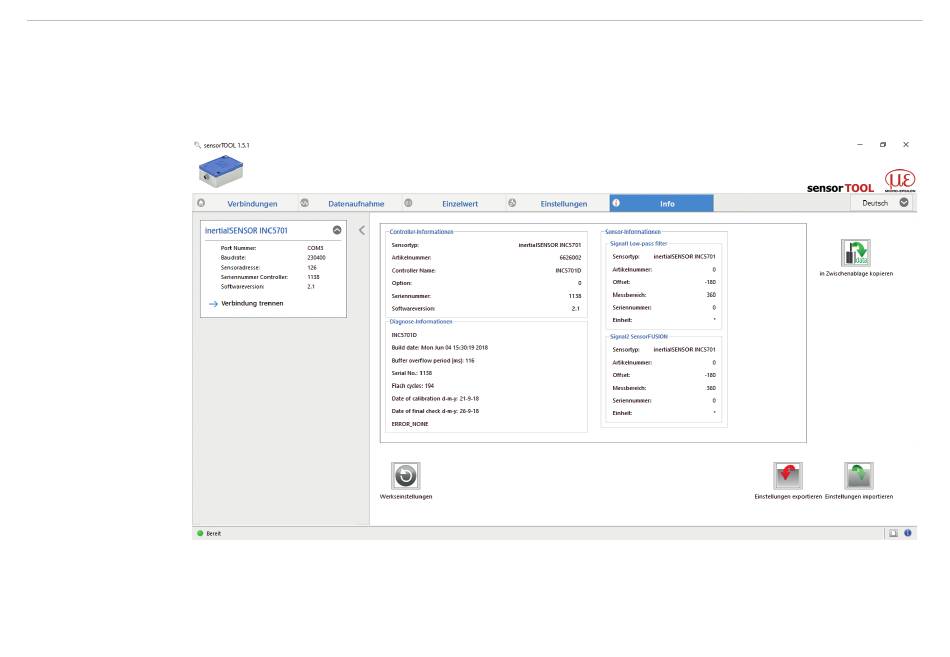Click the Date of calibration line
Viewport: 950px width, 657px height.
[x=435, y=398]
